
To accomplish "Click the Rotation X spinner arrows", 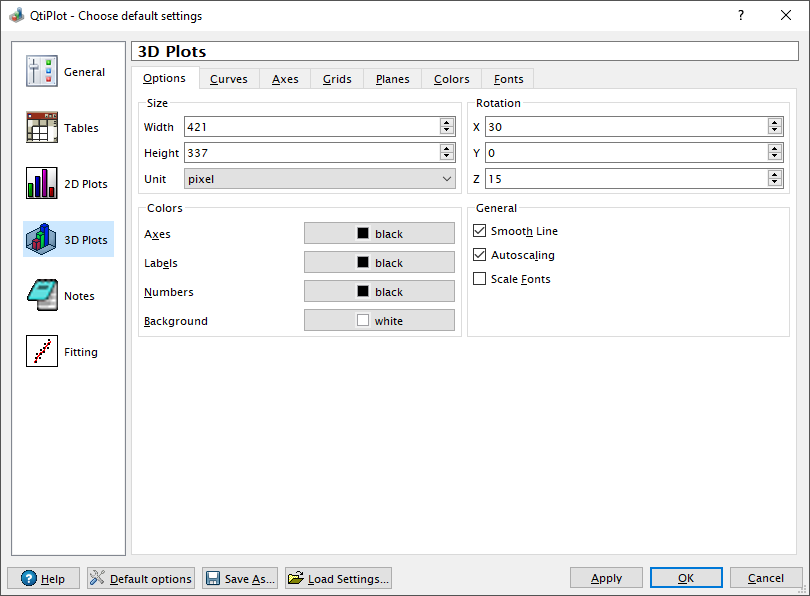I will click(x=775, y=127).
